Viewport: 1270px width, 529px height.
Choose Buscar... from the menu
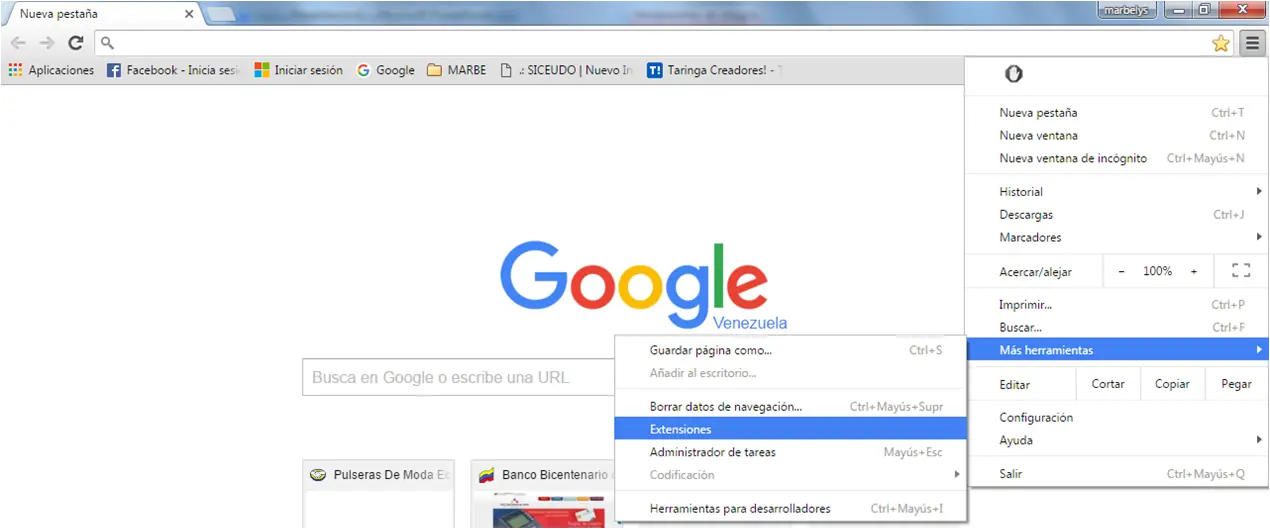click(1117, 327)
